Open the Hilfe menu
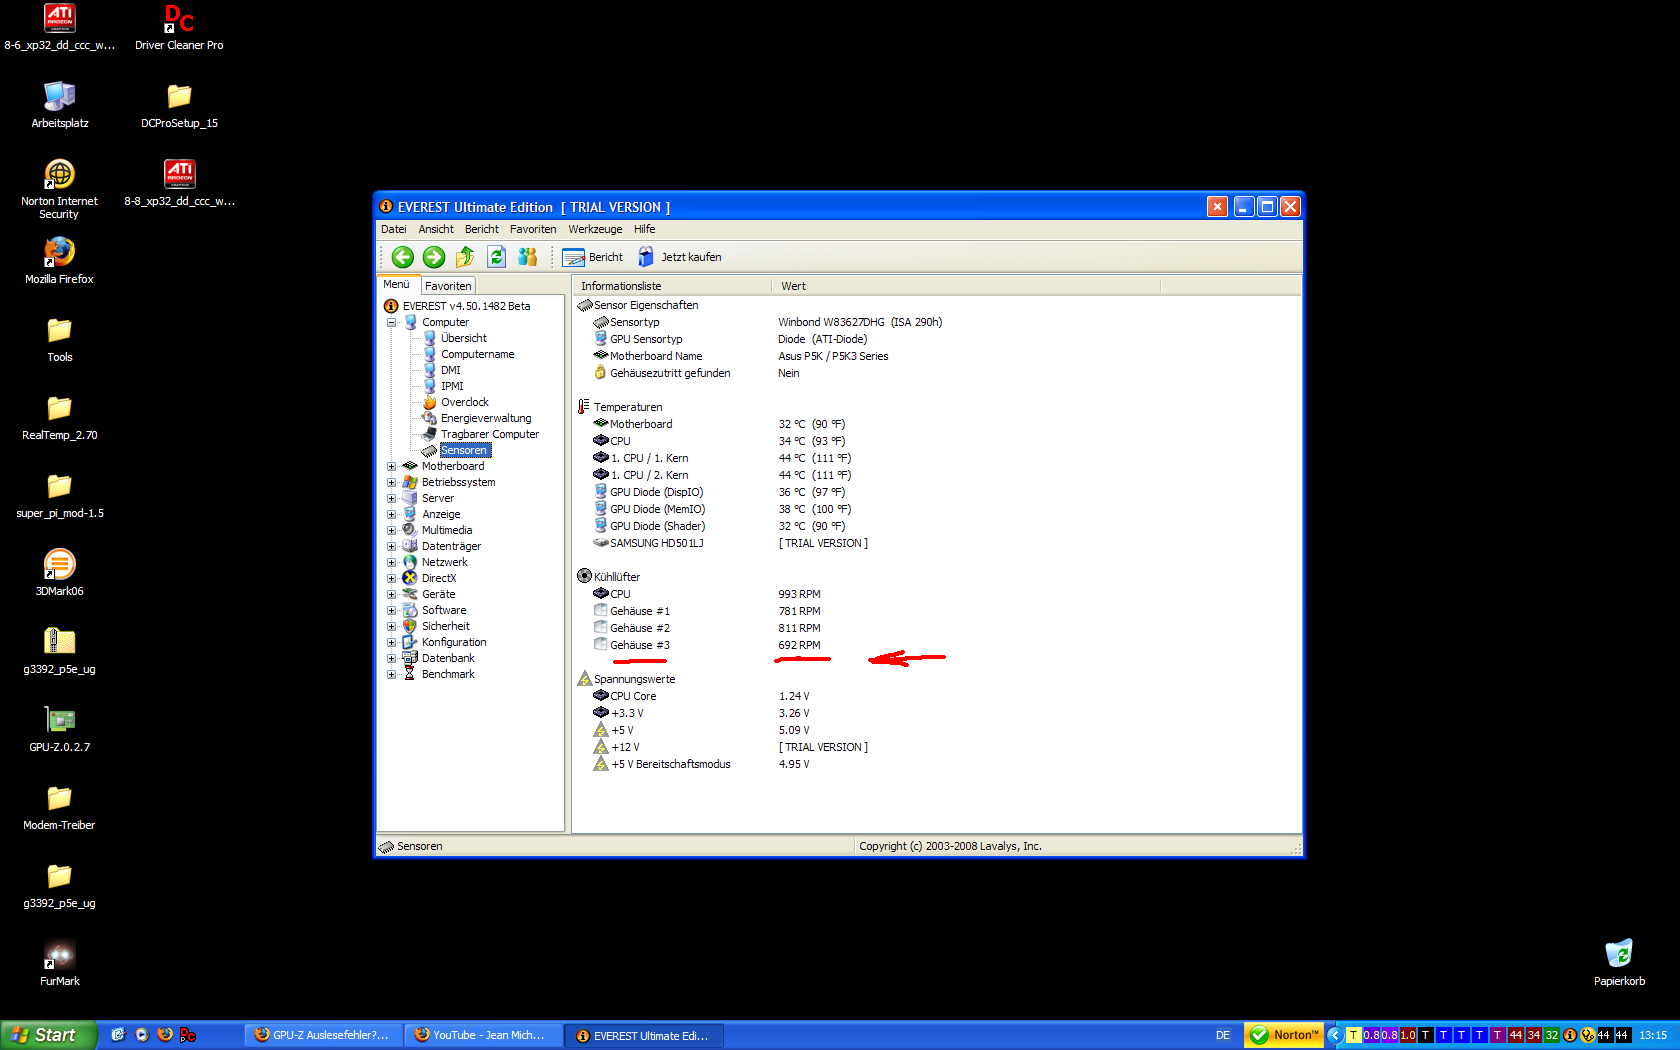1680x1050 pixels. pyautogui.click(x=645, y=229)
